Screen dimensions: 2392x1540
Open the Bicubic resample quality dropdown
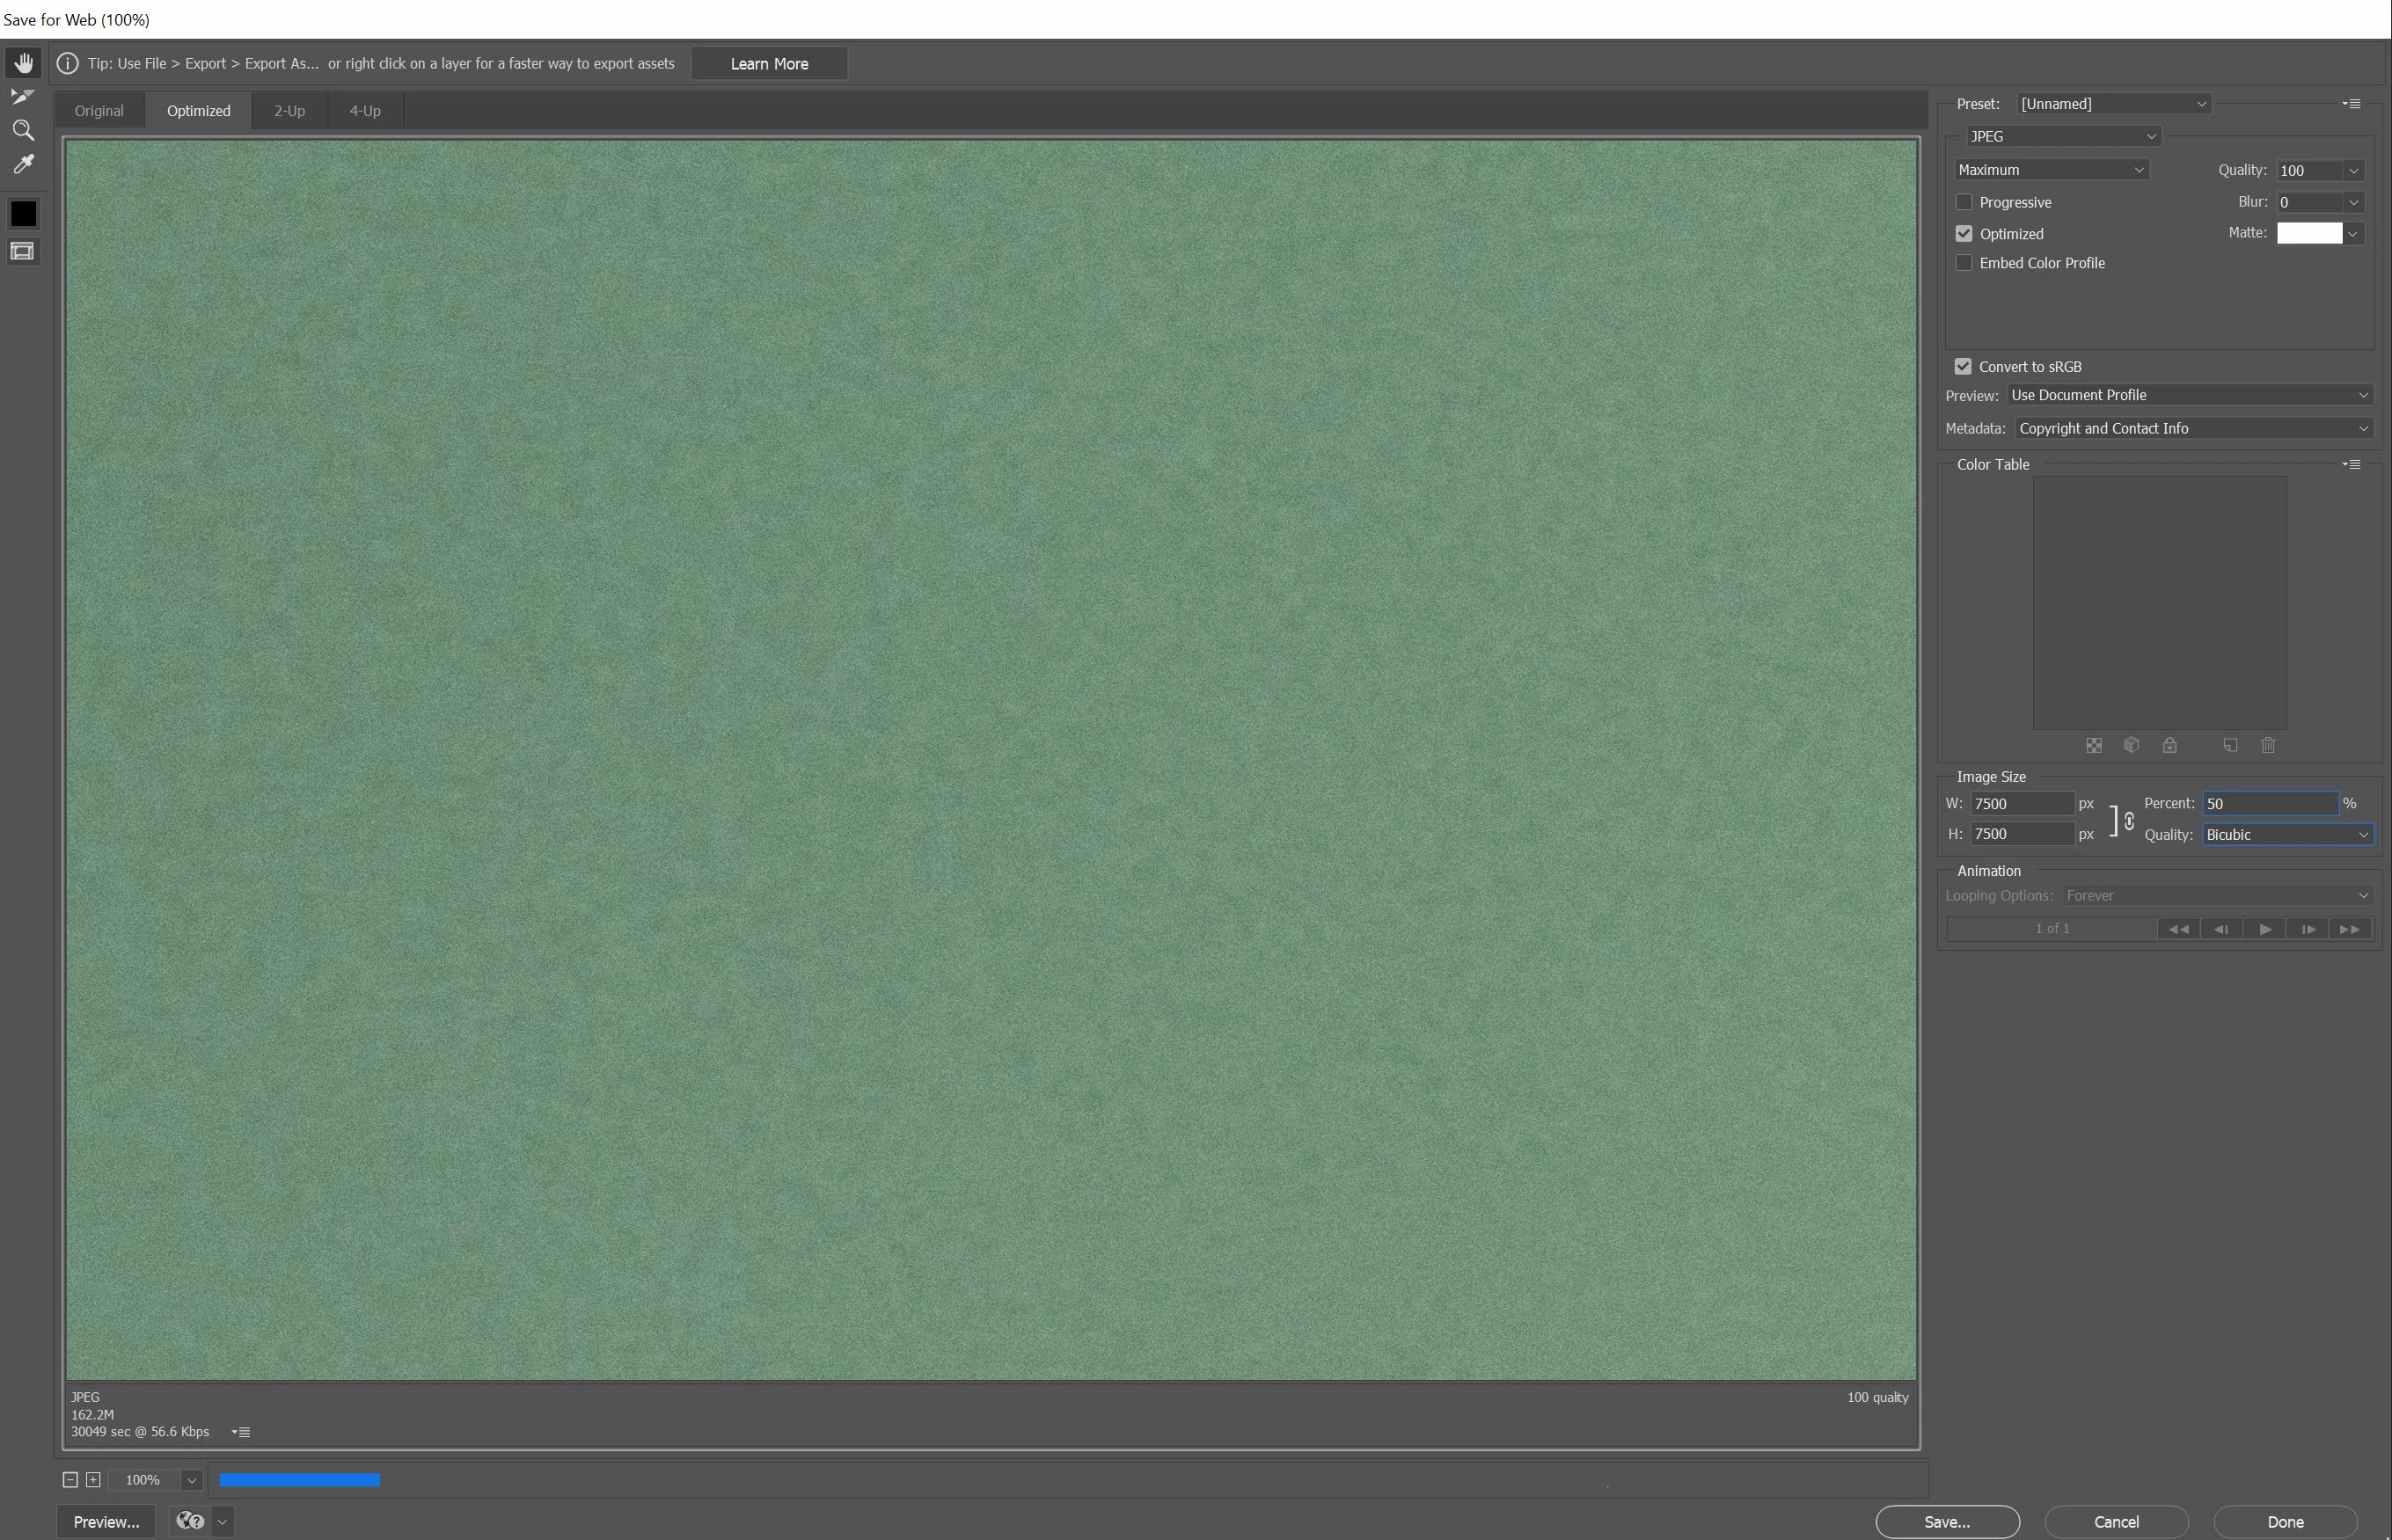(2287, 835)
